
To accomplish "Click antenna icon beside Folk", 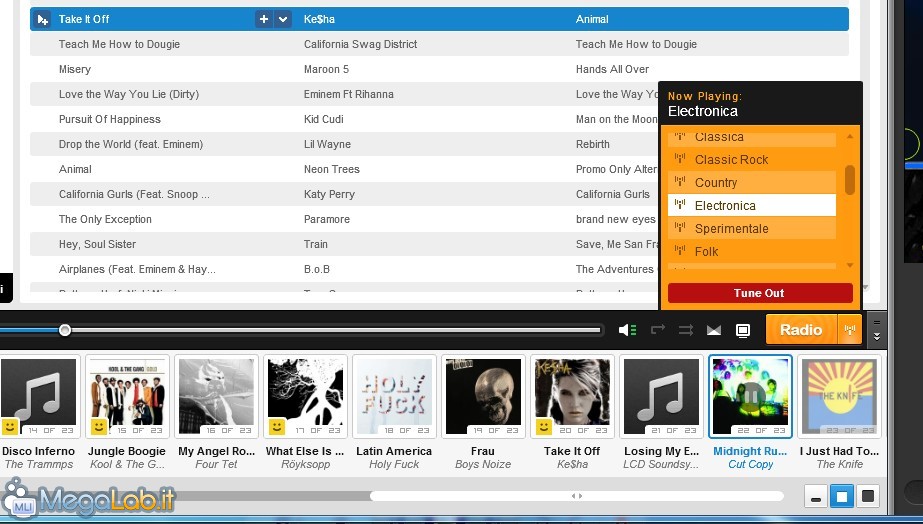I will click(680, 250).
